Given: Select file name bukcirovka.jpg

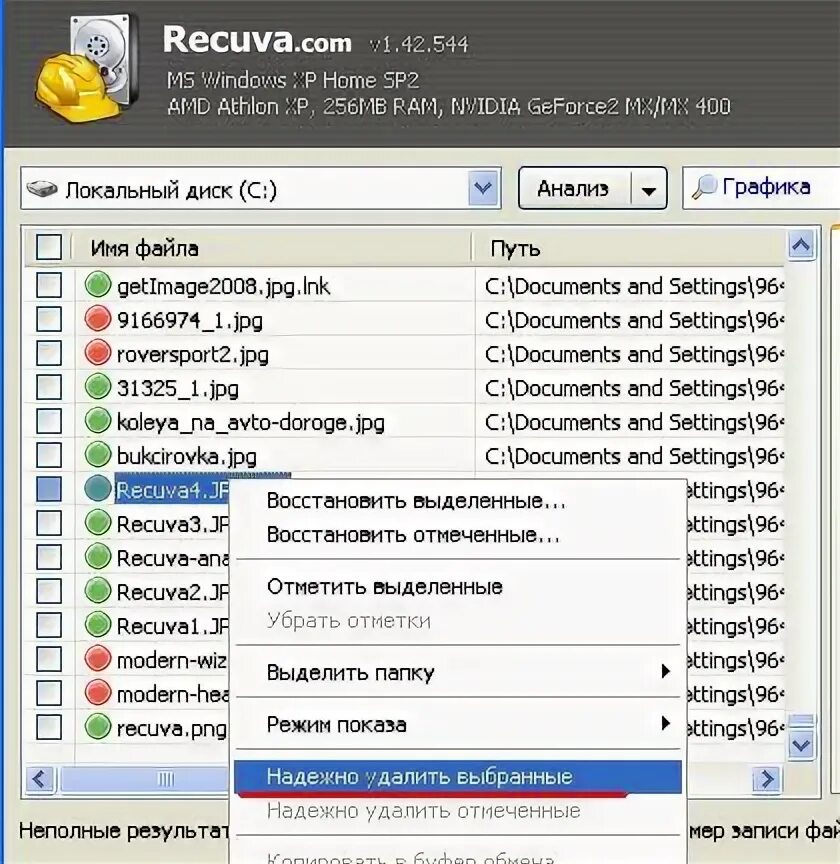Looking at the screenshot, I should click(186, 457).
